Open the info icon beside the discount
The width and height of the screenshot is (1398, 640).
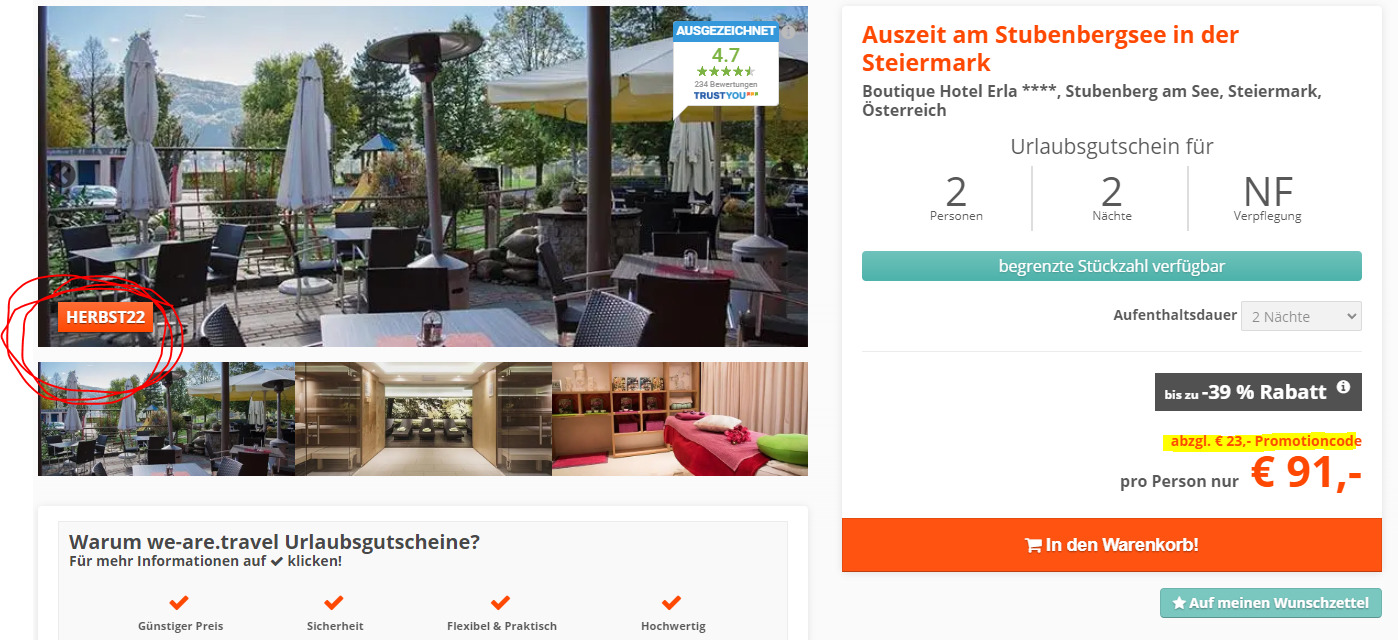tap(1343, 387)
